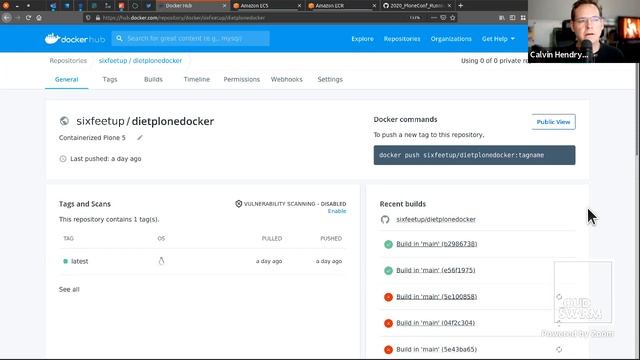Viewport: 640px width, 360px height.
Task: Click the green latest tag status dot
Action: 65,261
